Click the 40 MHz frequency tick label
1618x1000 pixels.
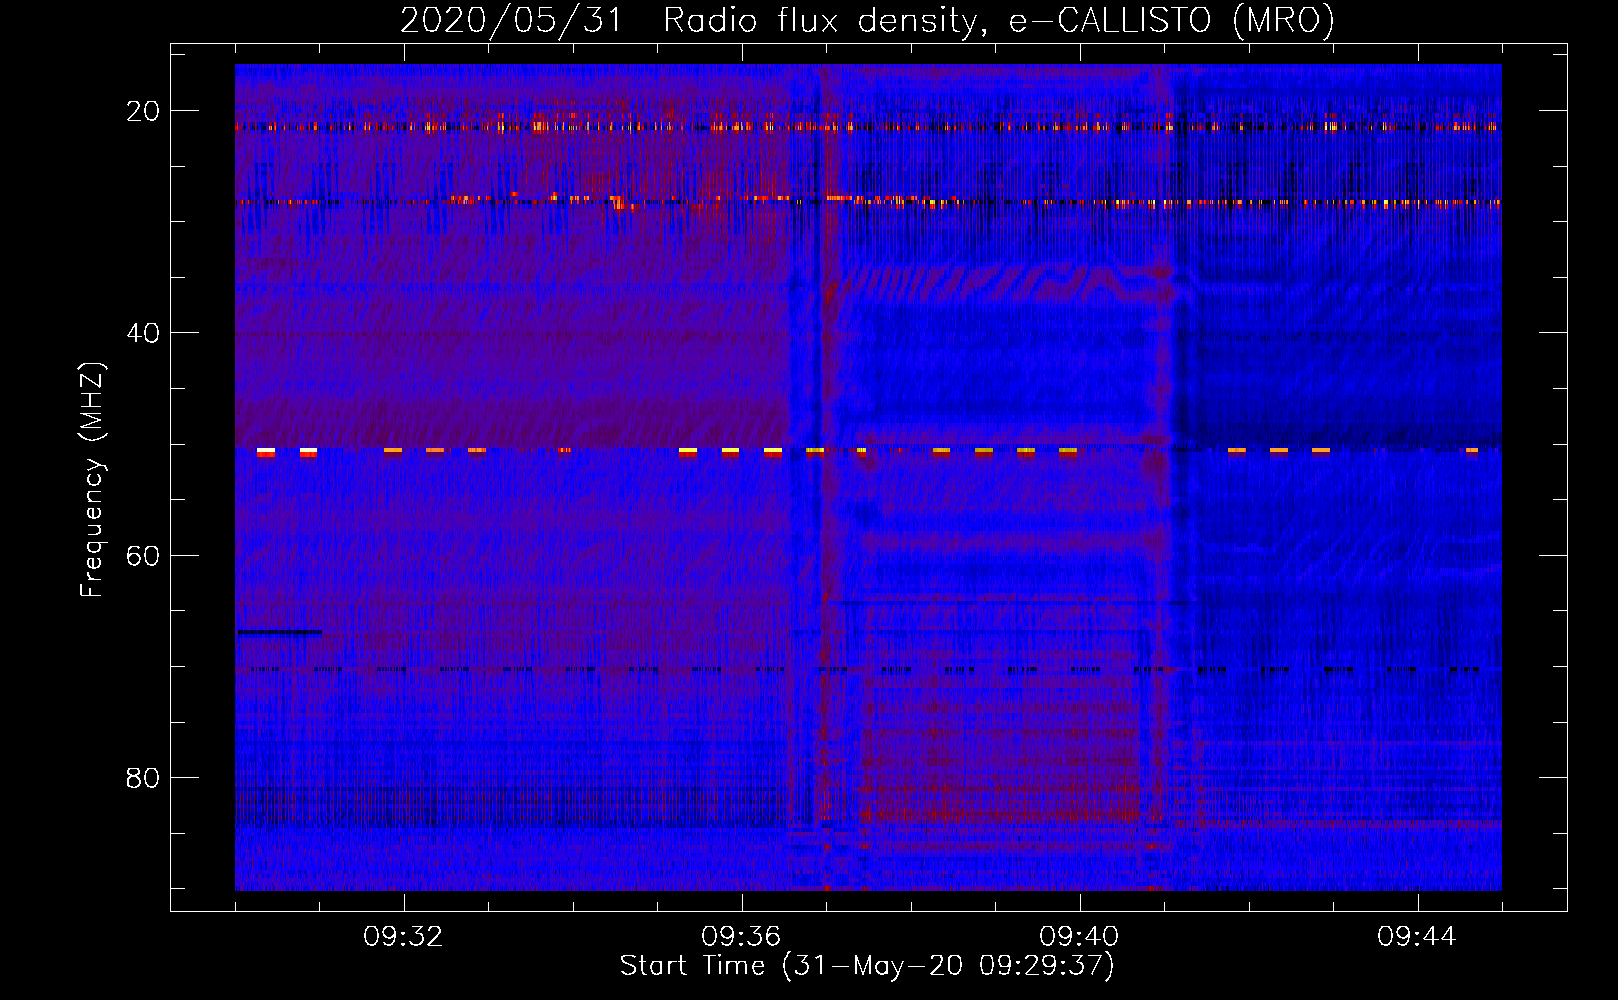click(x=143, y=333)
